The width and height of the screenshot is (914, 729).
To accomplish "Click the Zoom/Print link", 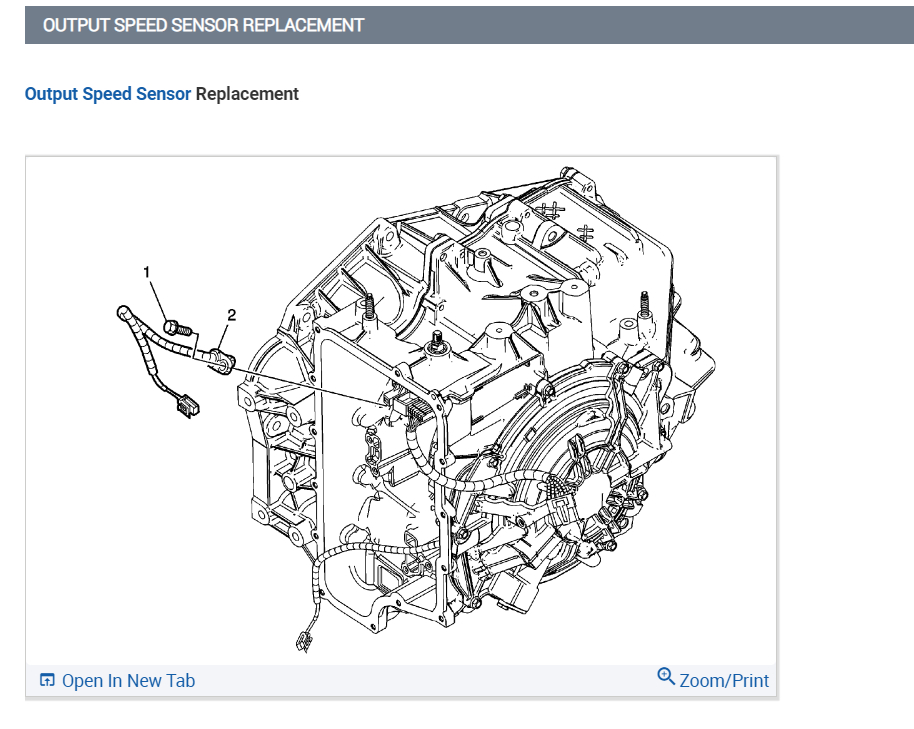I will 724,681.
